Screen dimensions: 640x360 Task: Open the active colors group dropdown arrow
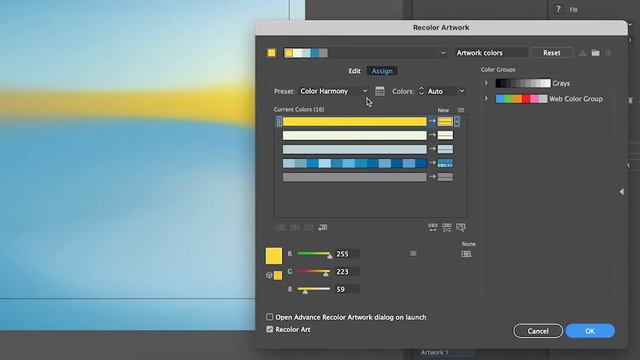point(443,53)
